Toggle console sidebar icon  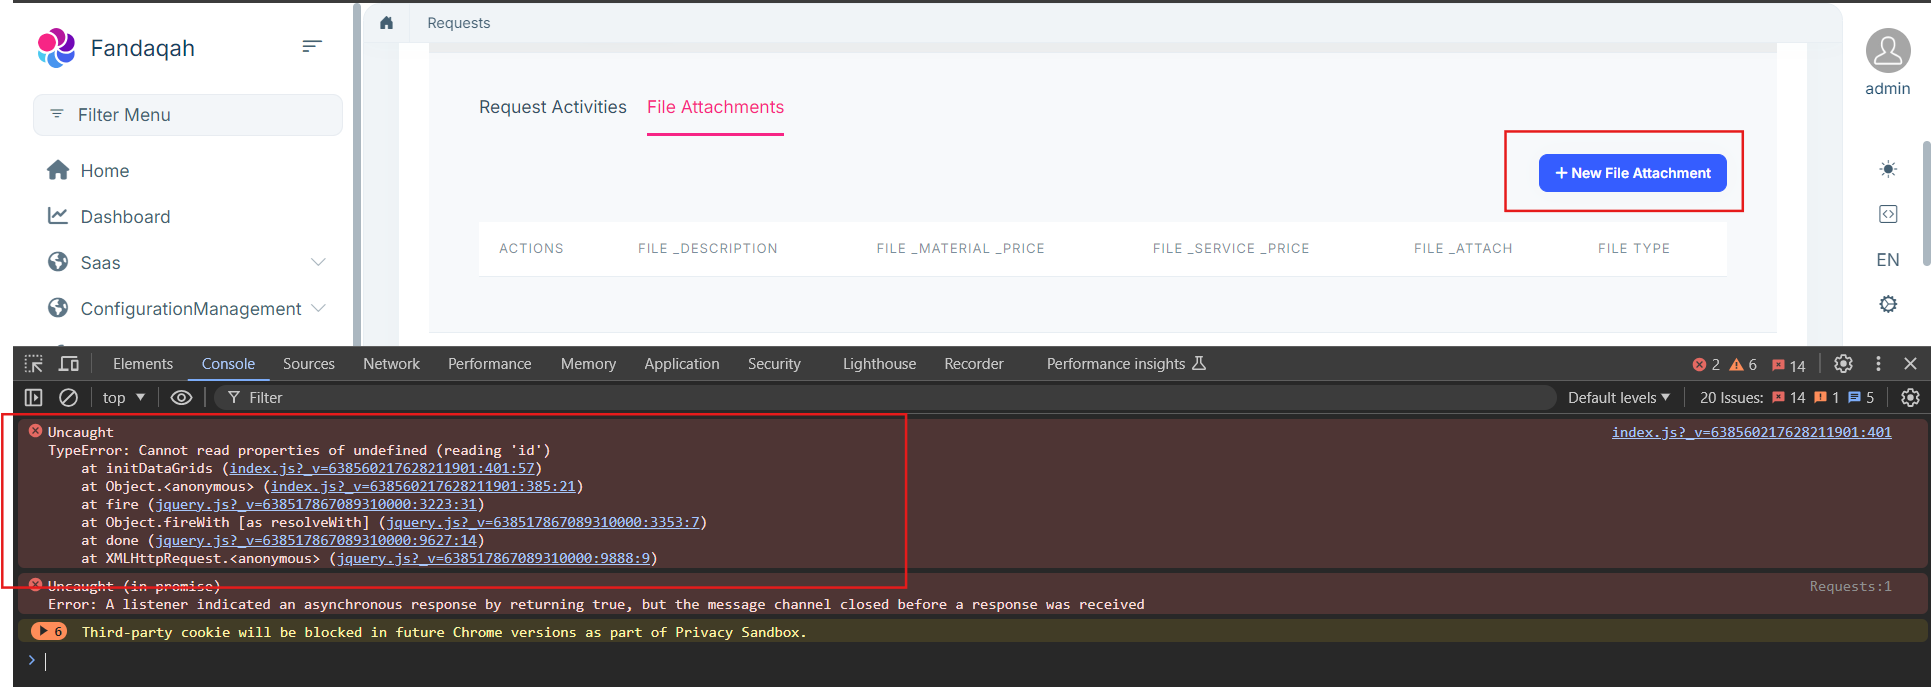point(34,397)
